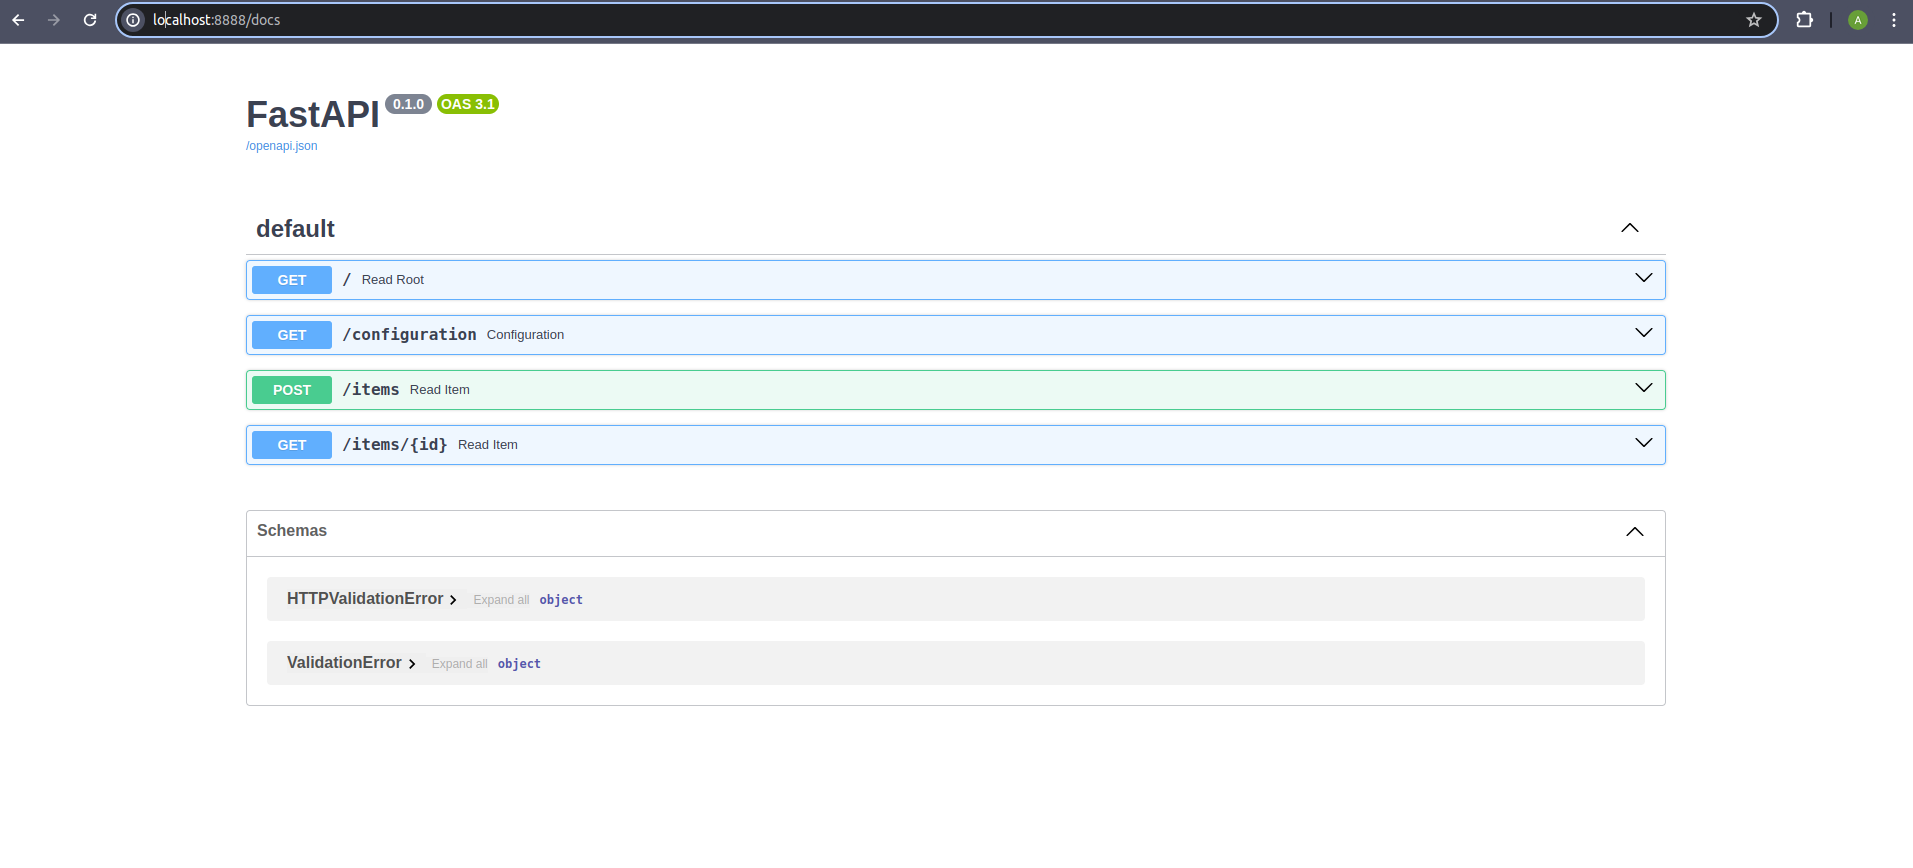
Task: Click the 'default' section heading
Action: (295, 229)
